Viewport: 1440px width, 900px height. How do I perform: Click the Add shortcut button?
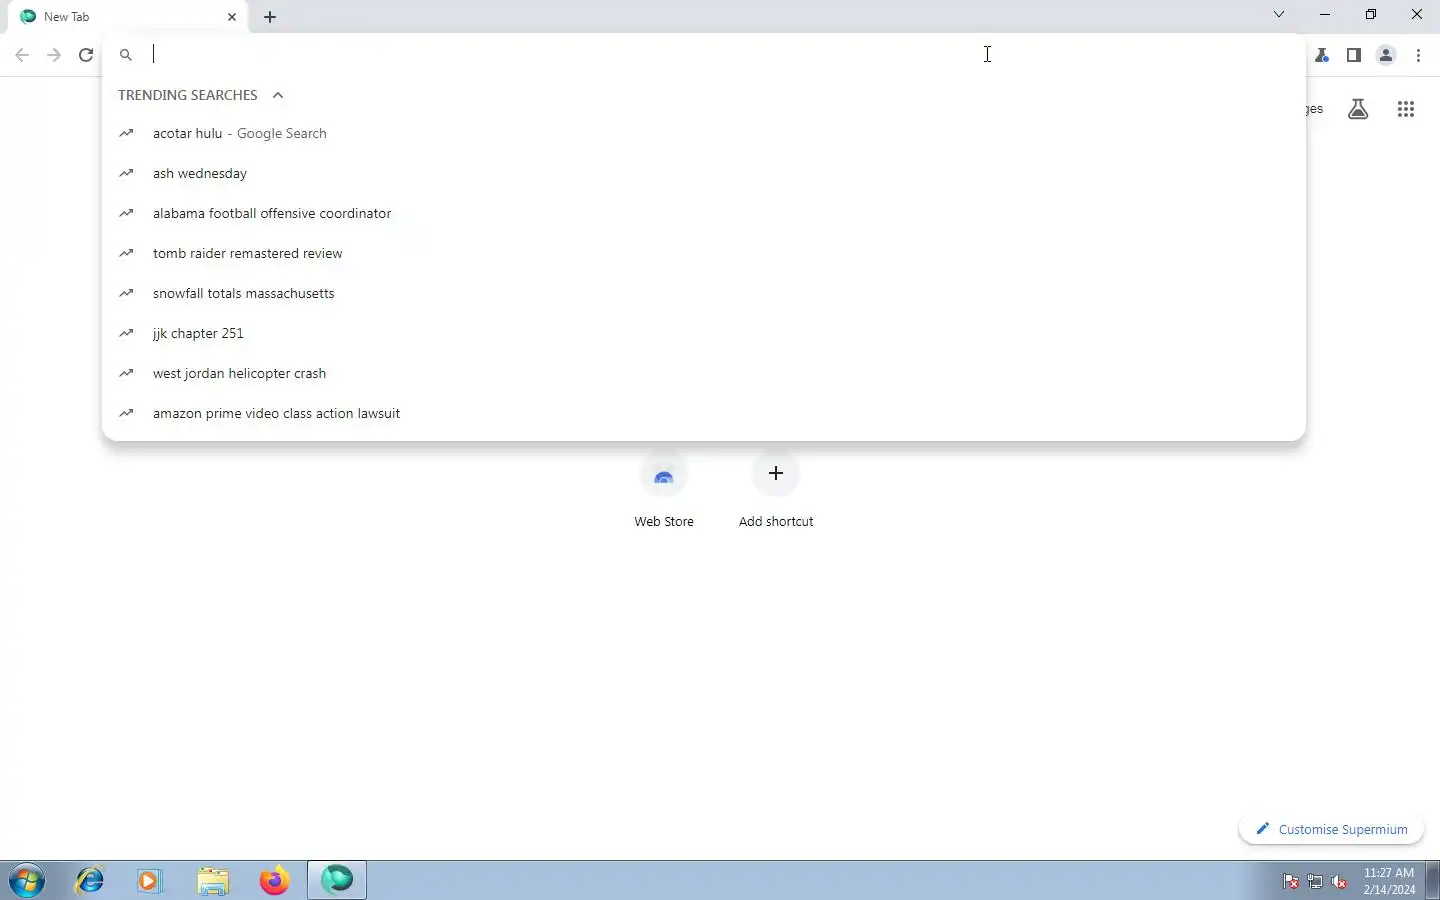[x=776, y=490]
